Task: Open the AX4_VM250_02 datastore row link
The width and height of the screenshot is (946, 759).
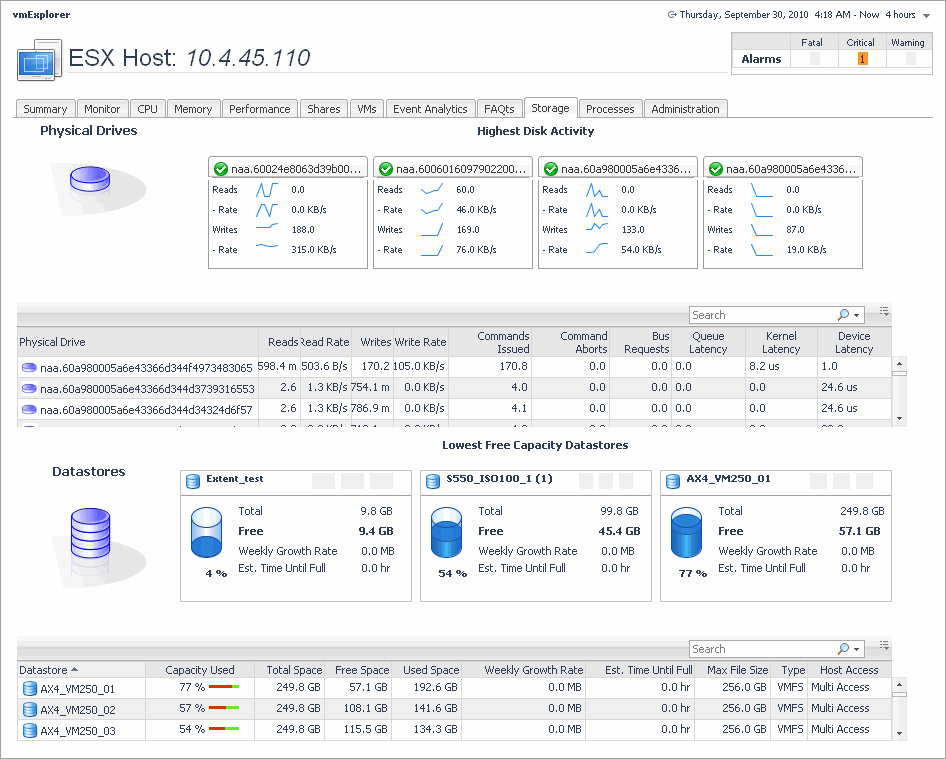Action: point(77,709)
